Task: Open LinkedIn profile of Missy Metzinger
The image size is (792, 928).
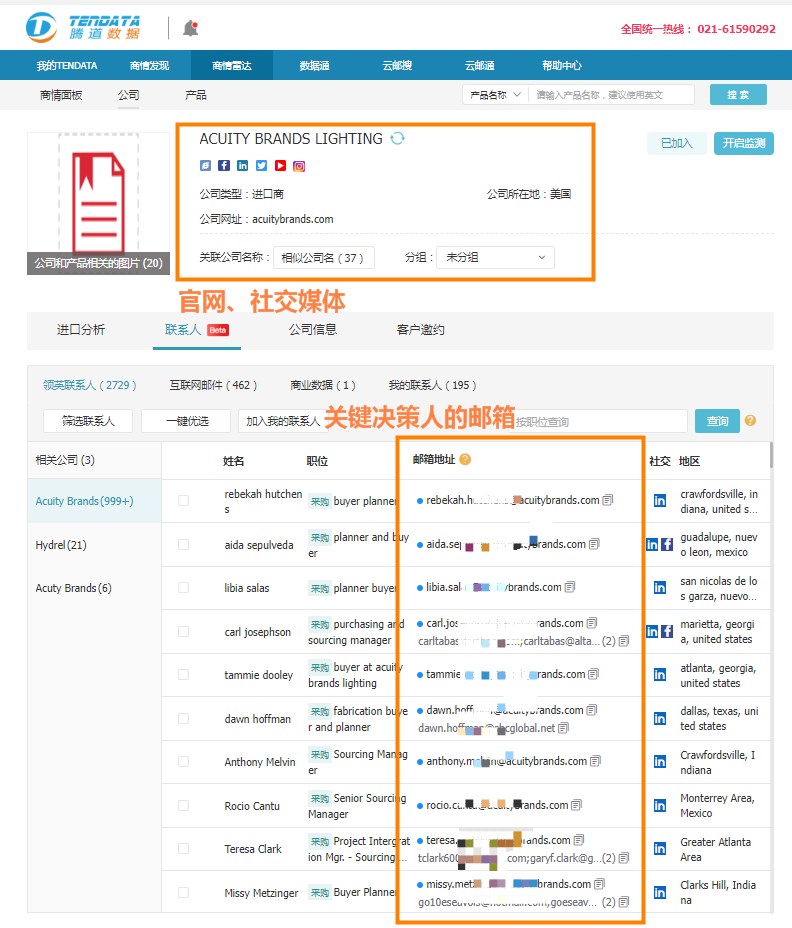Action: (659, 892)
